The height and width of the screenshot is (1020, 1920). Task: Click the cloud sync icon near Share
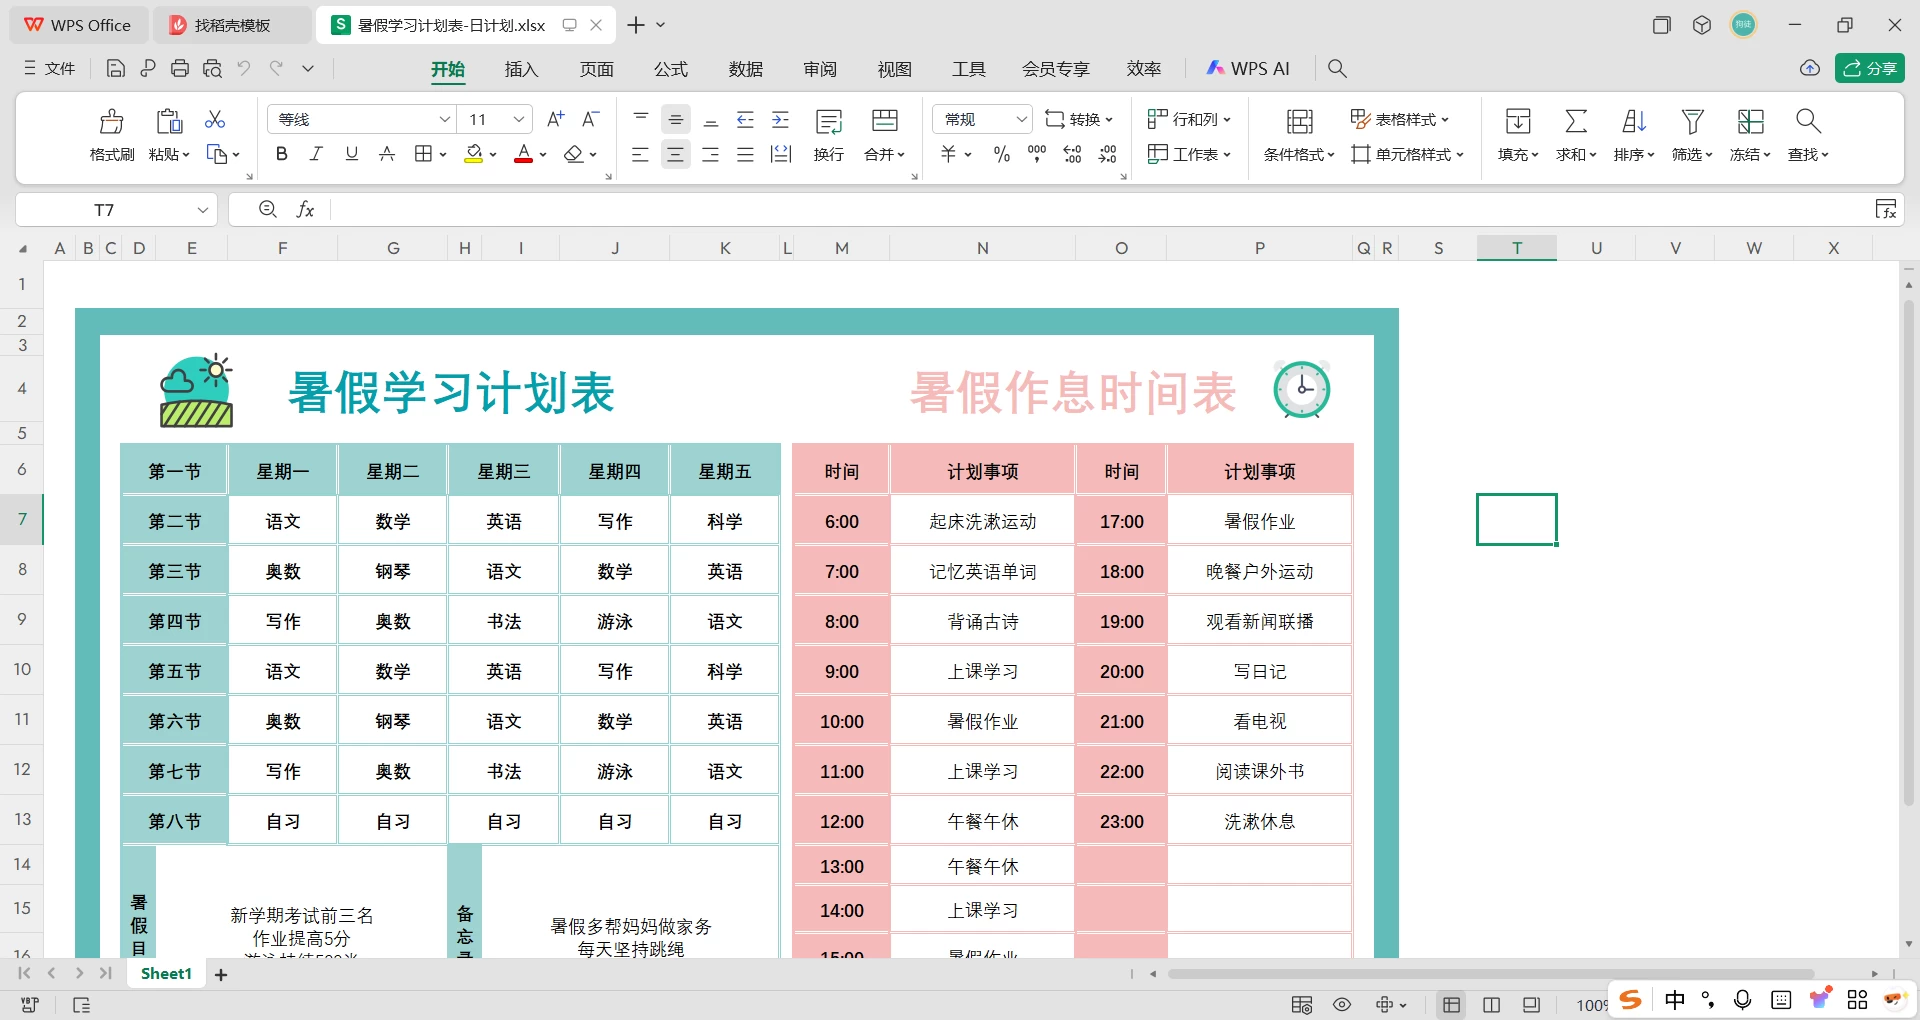click(x=1810, y=68)
